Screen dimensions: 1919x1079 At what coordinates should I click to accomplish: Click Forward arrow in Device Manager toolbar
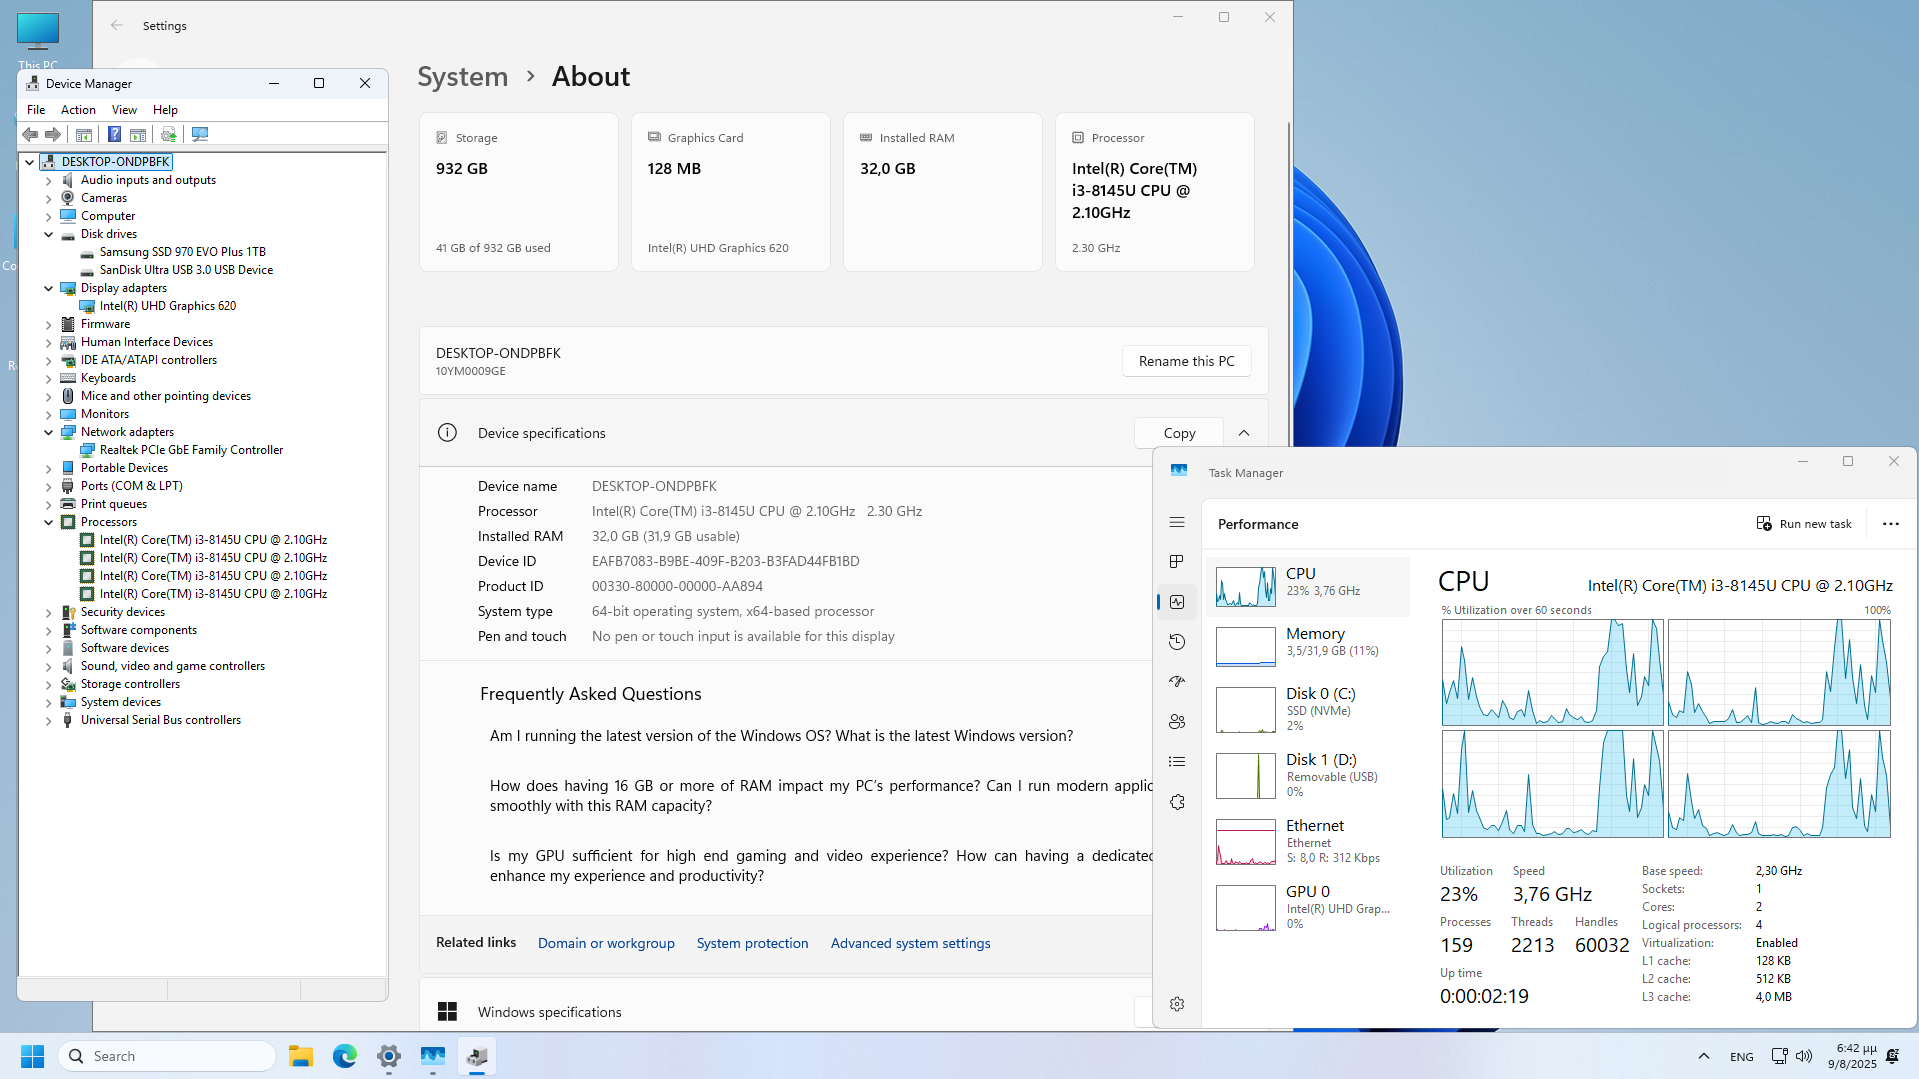point(53,134)
